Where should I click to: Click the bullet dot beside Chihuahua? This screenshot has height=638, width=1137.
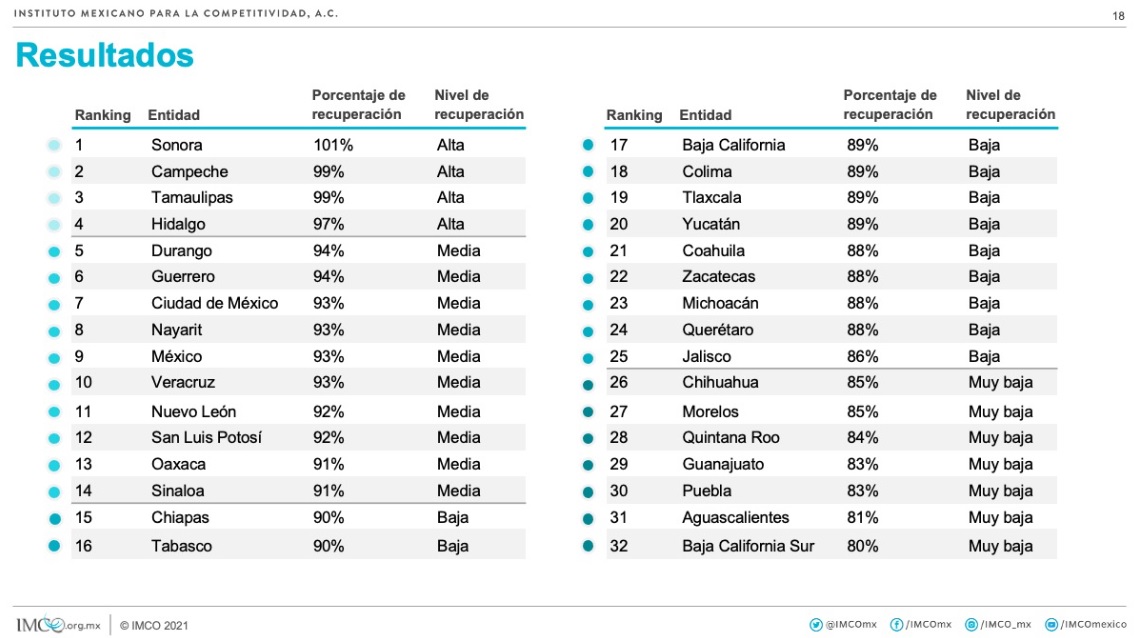[588, 383]
